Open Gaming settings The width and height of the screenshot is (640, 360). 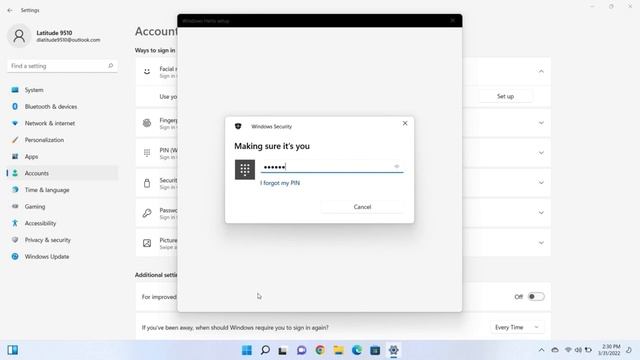[x=62, y=207]
